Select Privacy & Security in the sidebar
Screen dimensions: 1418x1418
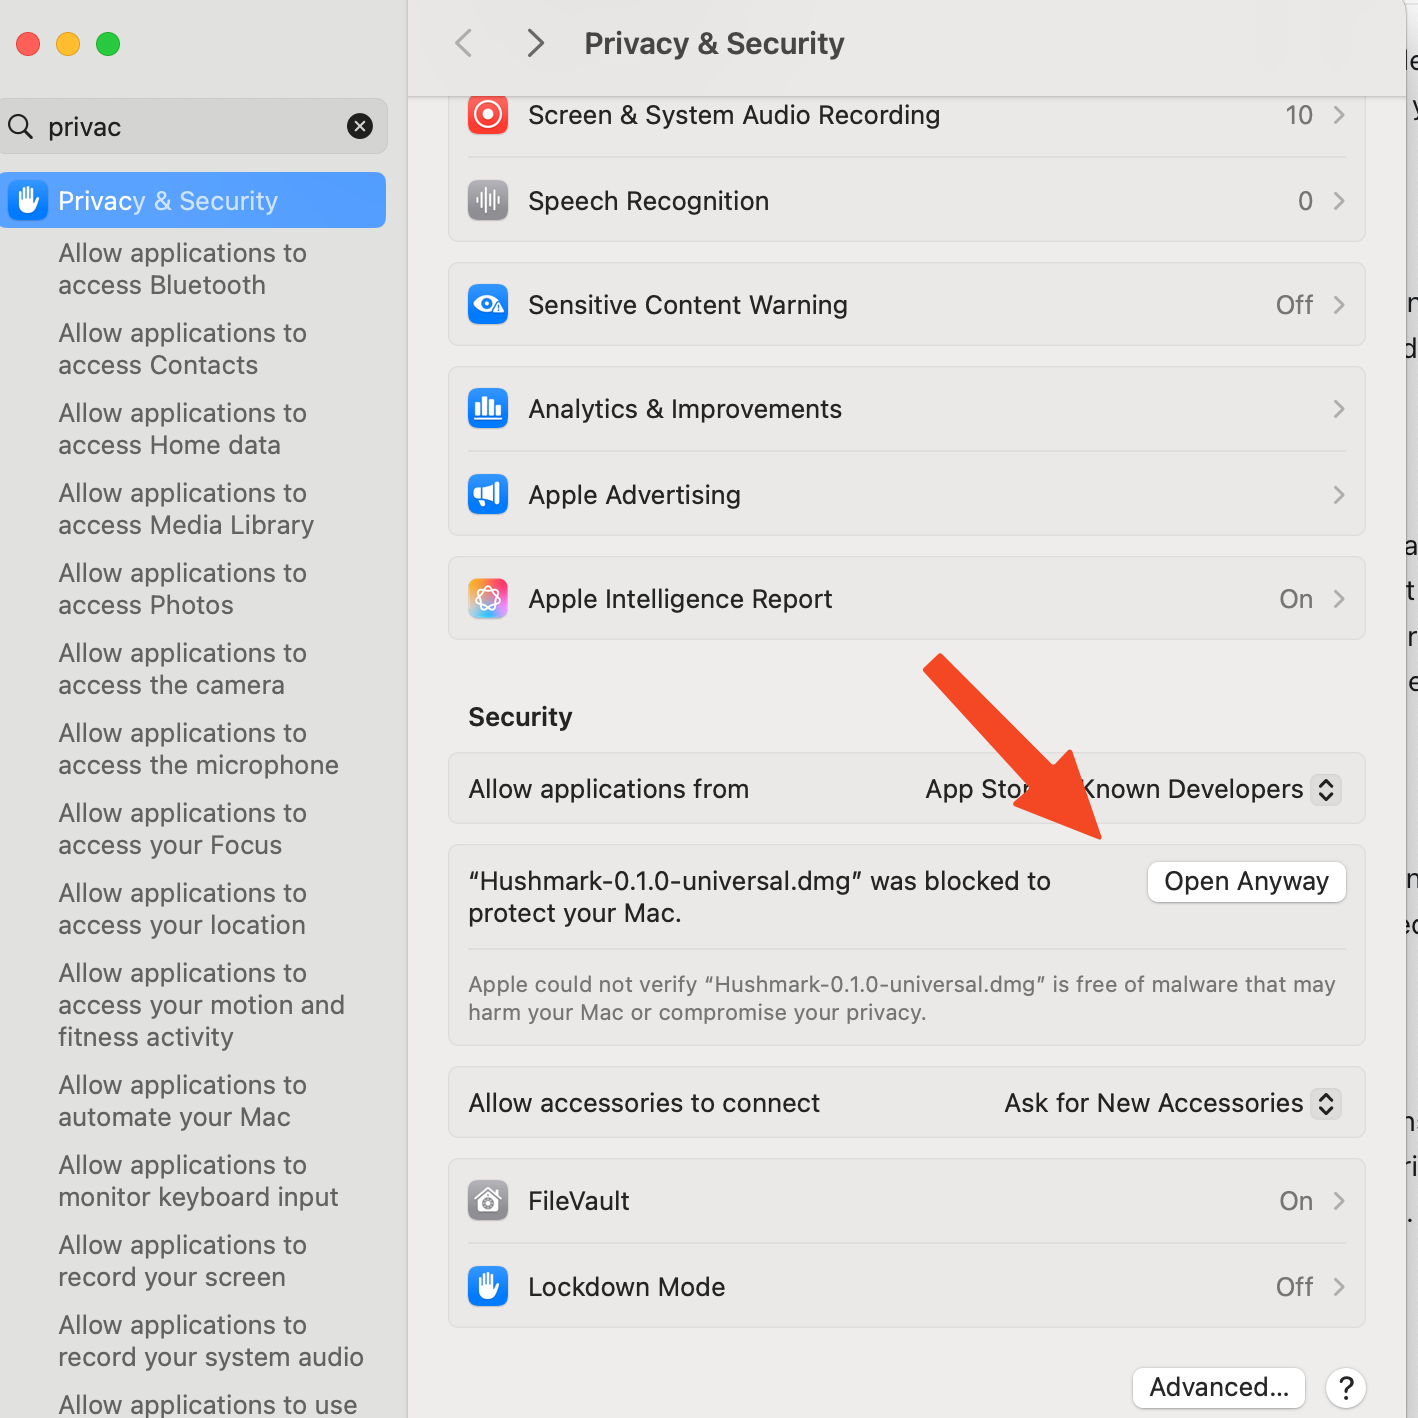pyautogui.click(x=193, y=200)
